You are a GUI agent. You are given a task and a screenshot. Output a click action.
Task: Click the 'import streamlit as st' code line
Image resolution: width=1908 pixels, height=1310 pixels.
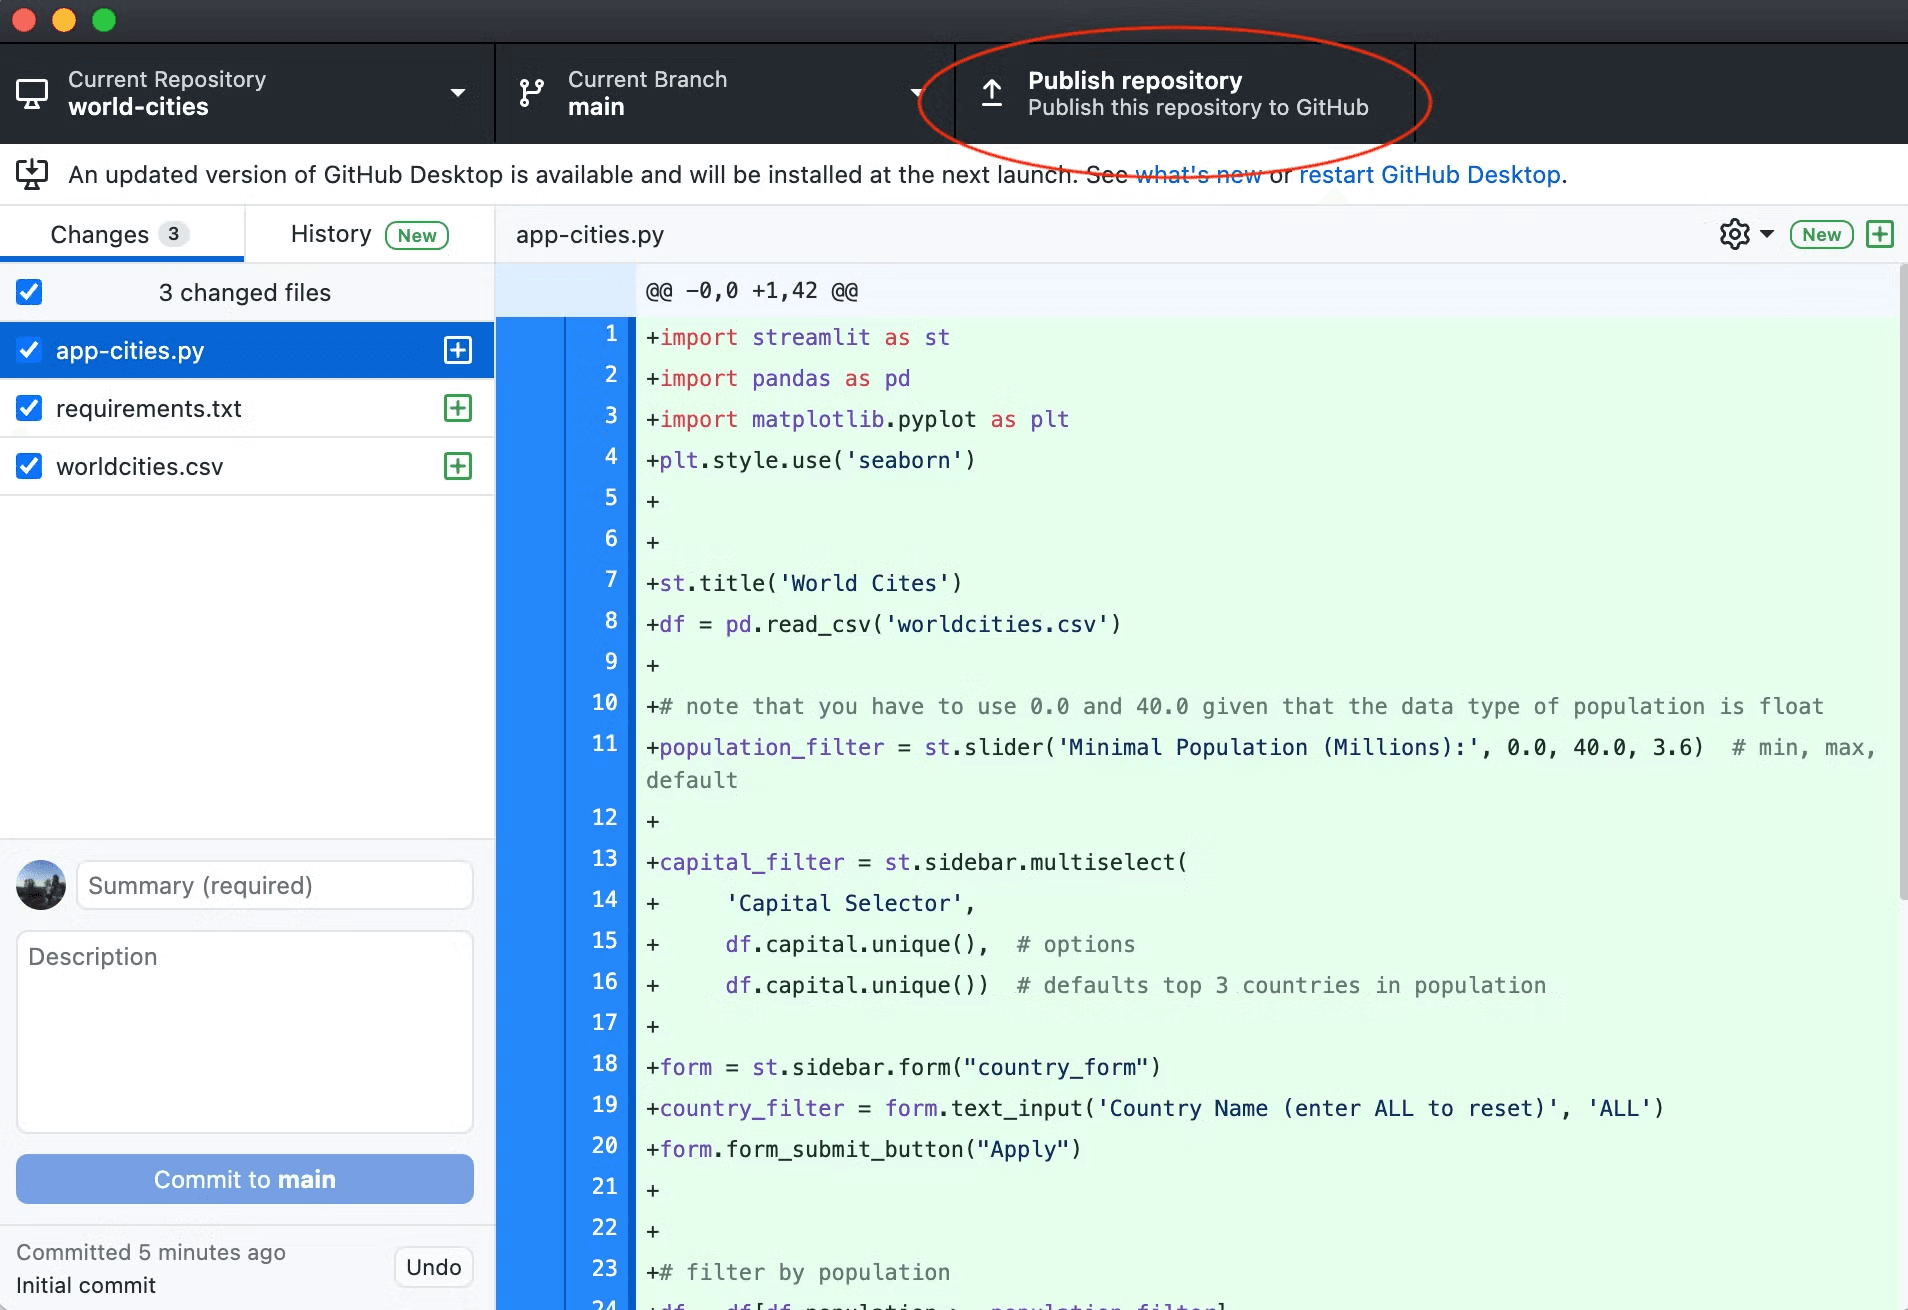point(798,338)
